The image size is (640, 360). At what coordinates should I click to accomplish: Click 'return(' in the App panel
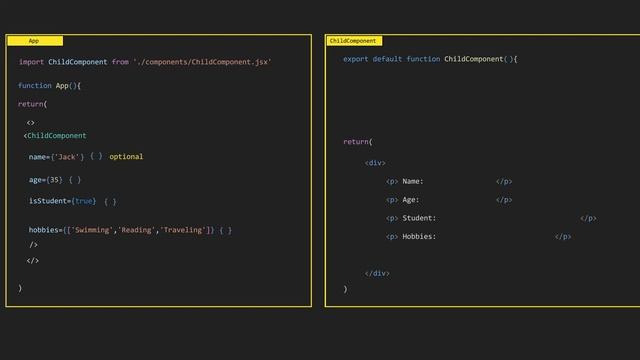coord(33,104)
